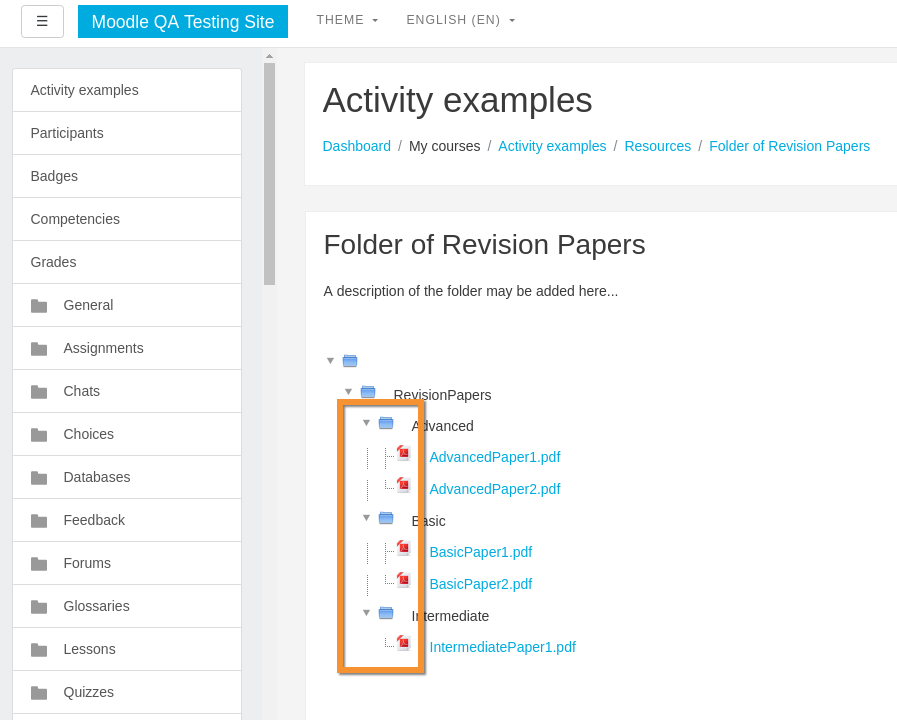897x720 pixels.
Task: Go to the Forums section link
Action: 87,563
